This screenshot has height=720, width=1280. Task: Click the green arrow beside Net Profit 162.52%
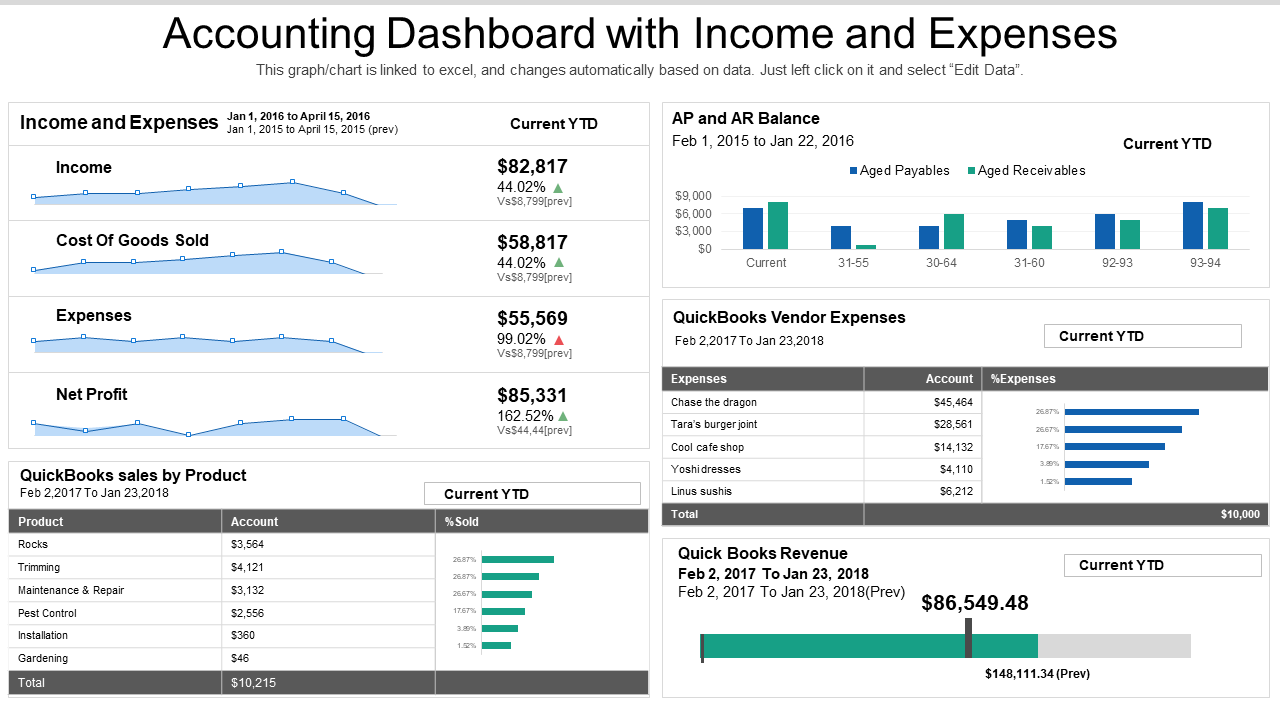pyautogui.click(x=563, y=416)
